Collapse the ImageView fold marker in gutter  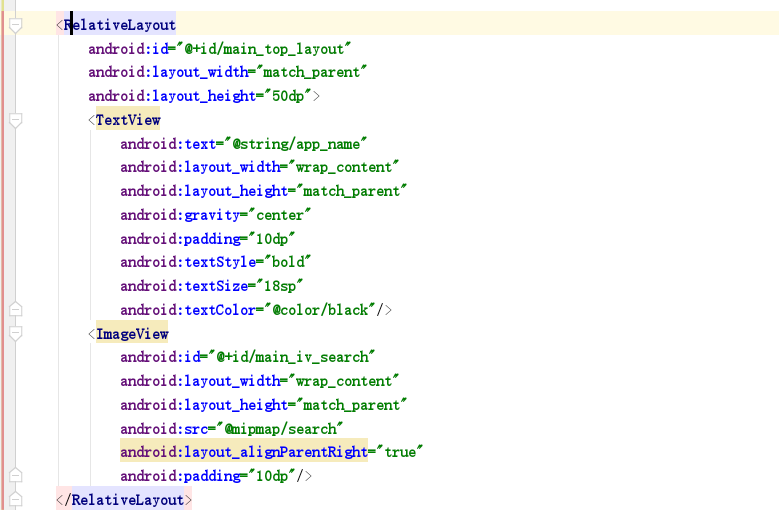pyautogui.click(x=15, y=334)
